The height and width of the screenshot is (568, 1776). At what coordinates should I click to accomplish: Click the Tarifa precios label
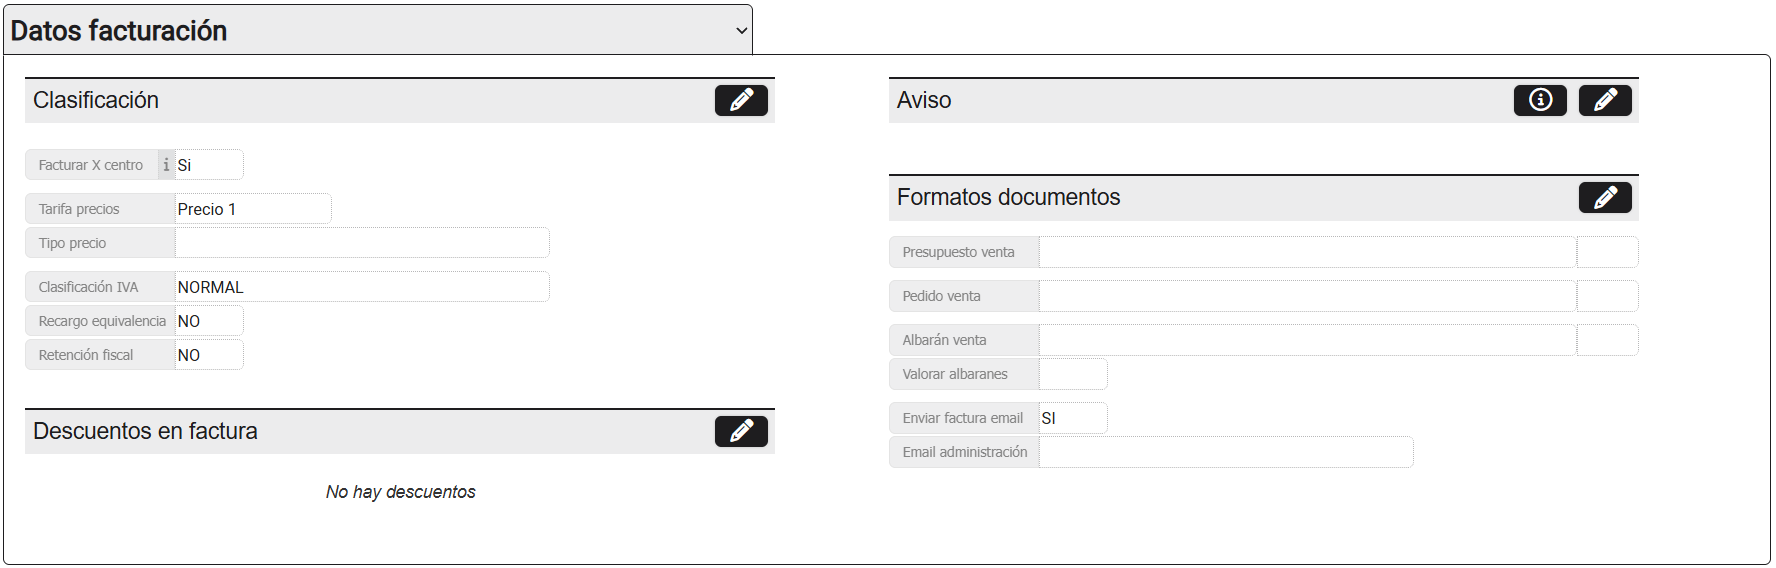pos(79,209)
